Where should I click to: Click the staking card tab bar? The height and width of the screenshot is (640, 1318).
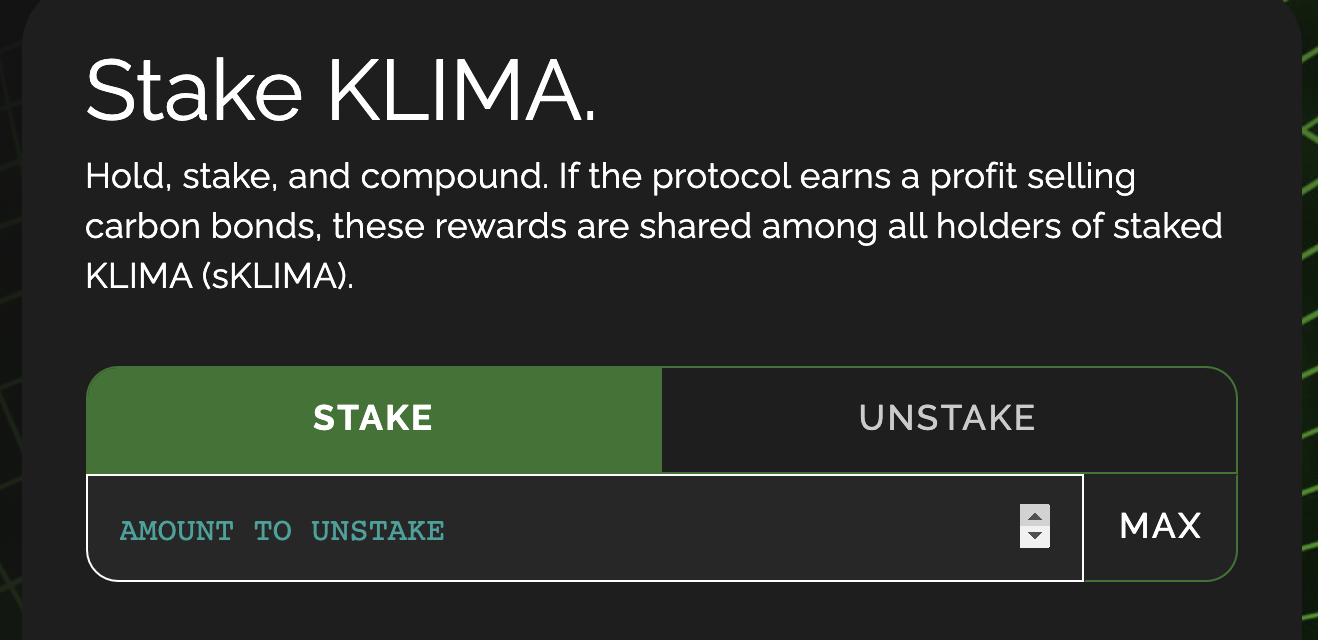tap(660, 418)
